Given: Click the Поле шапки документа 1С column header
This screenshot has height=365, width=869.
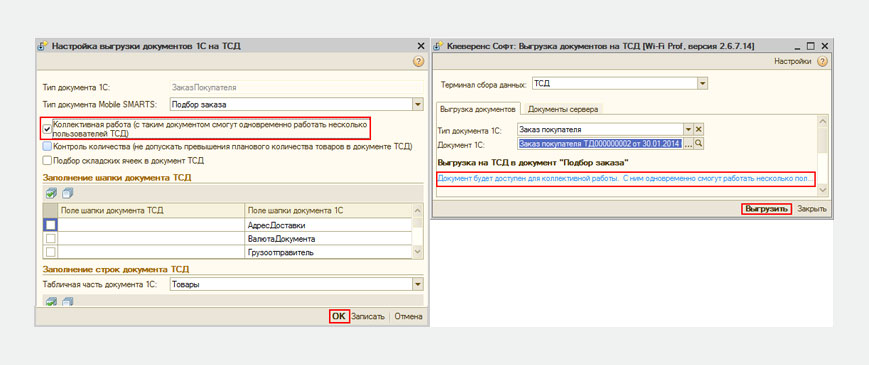Looking at the screenshot, I should (x=328, y=210).
